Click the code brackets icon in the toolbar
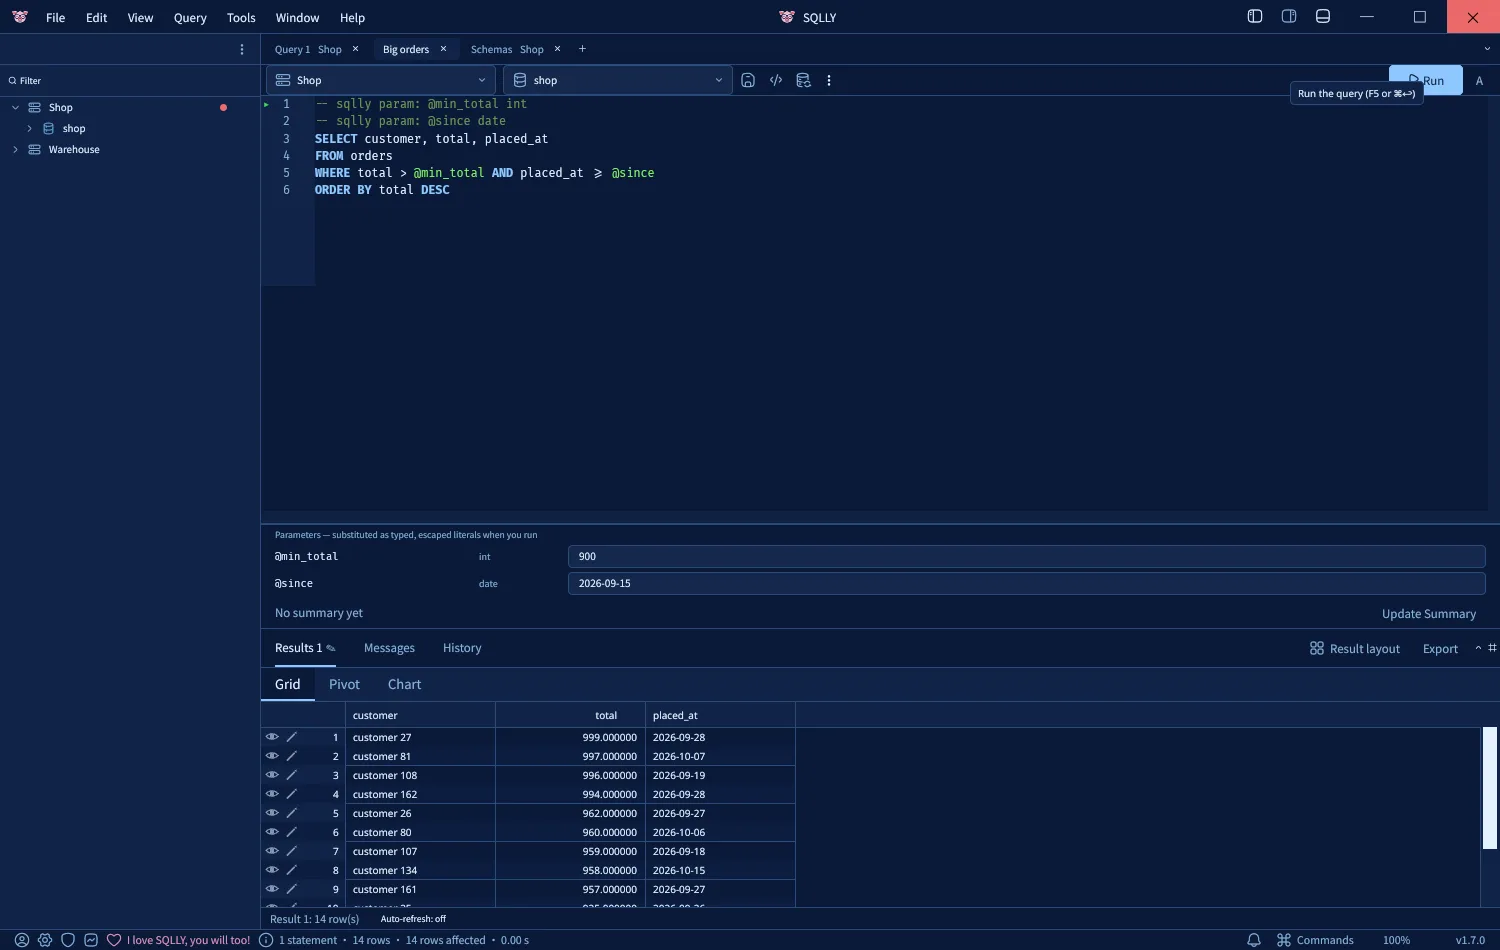Image resolution: width=1500 pixels, height=950 pixels. (x=776, y=80)
